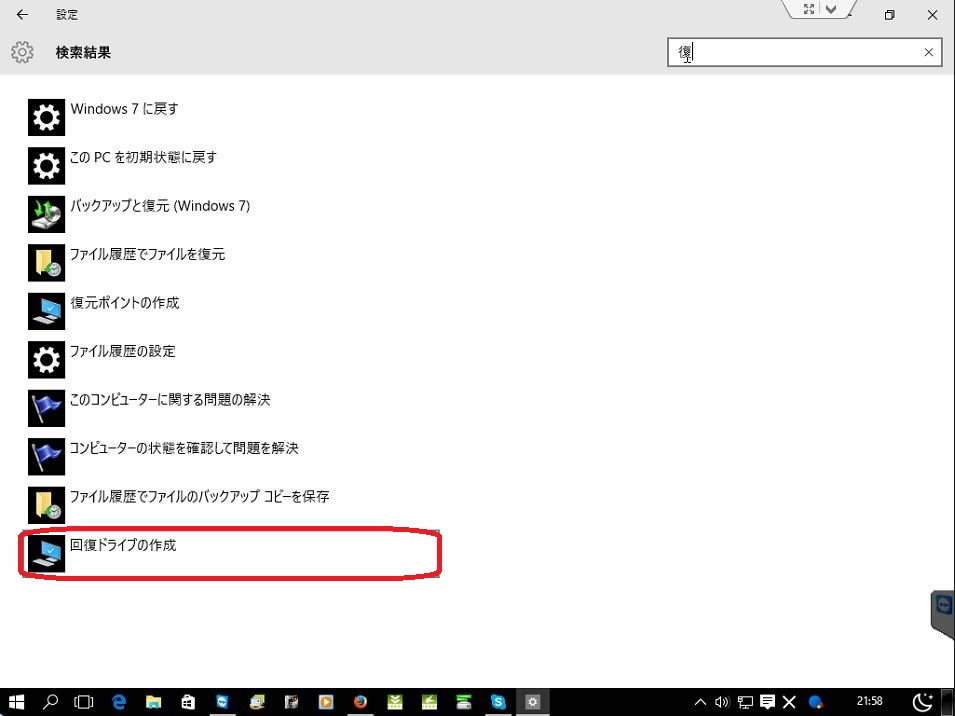Expand the hidden tray icons chevron
This screenshot has width=955, height=716.
[x=700, y=702]
